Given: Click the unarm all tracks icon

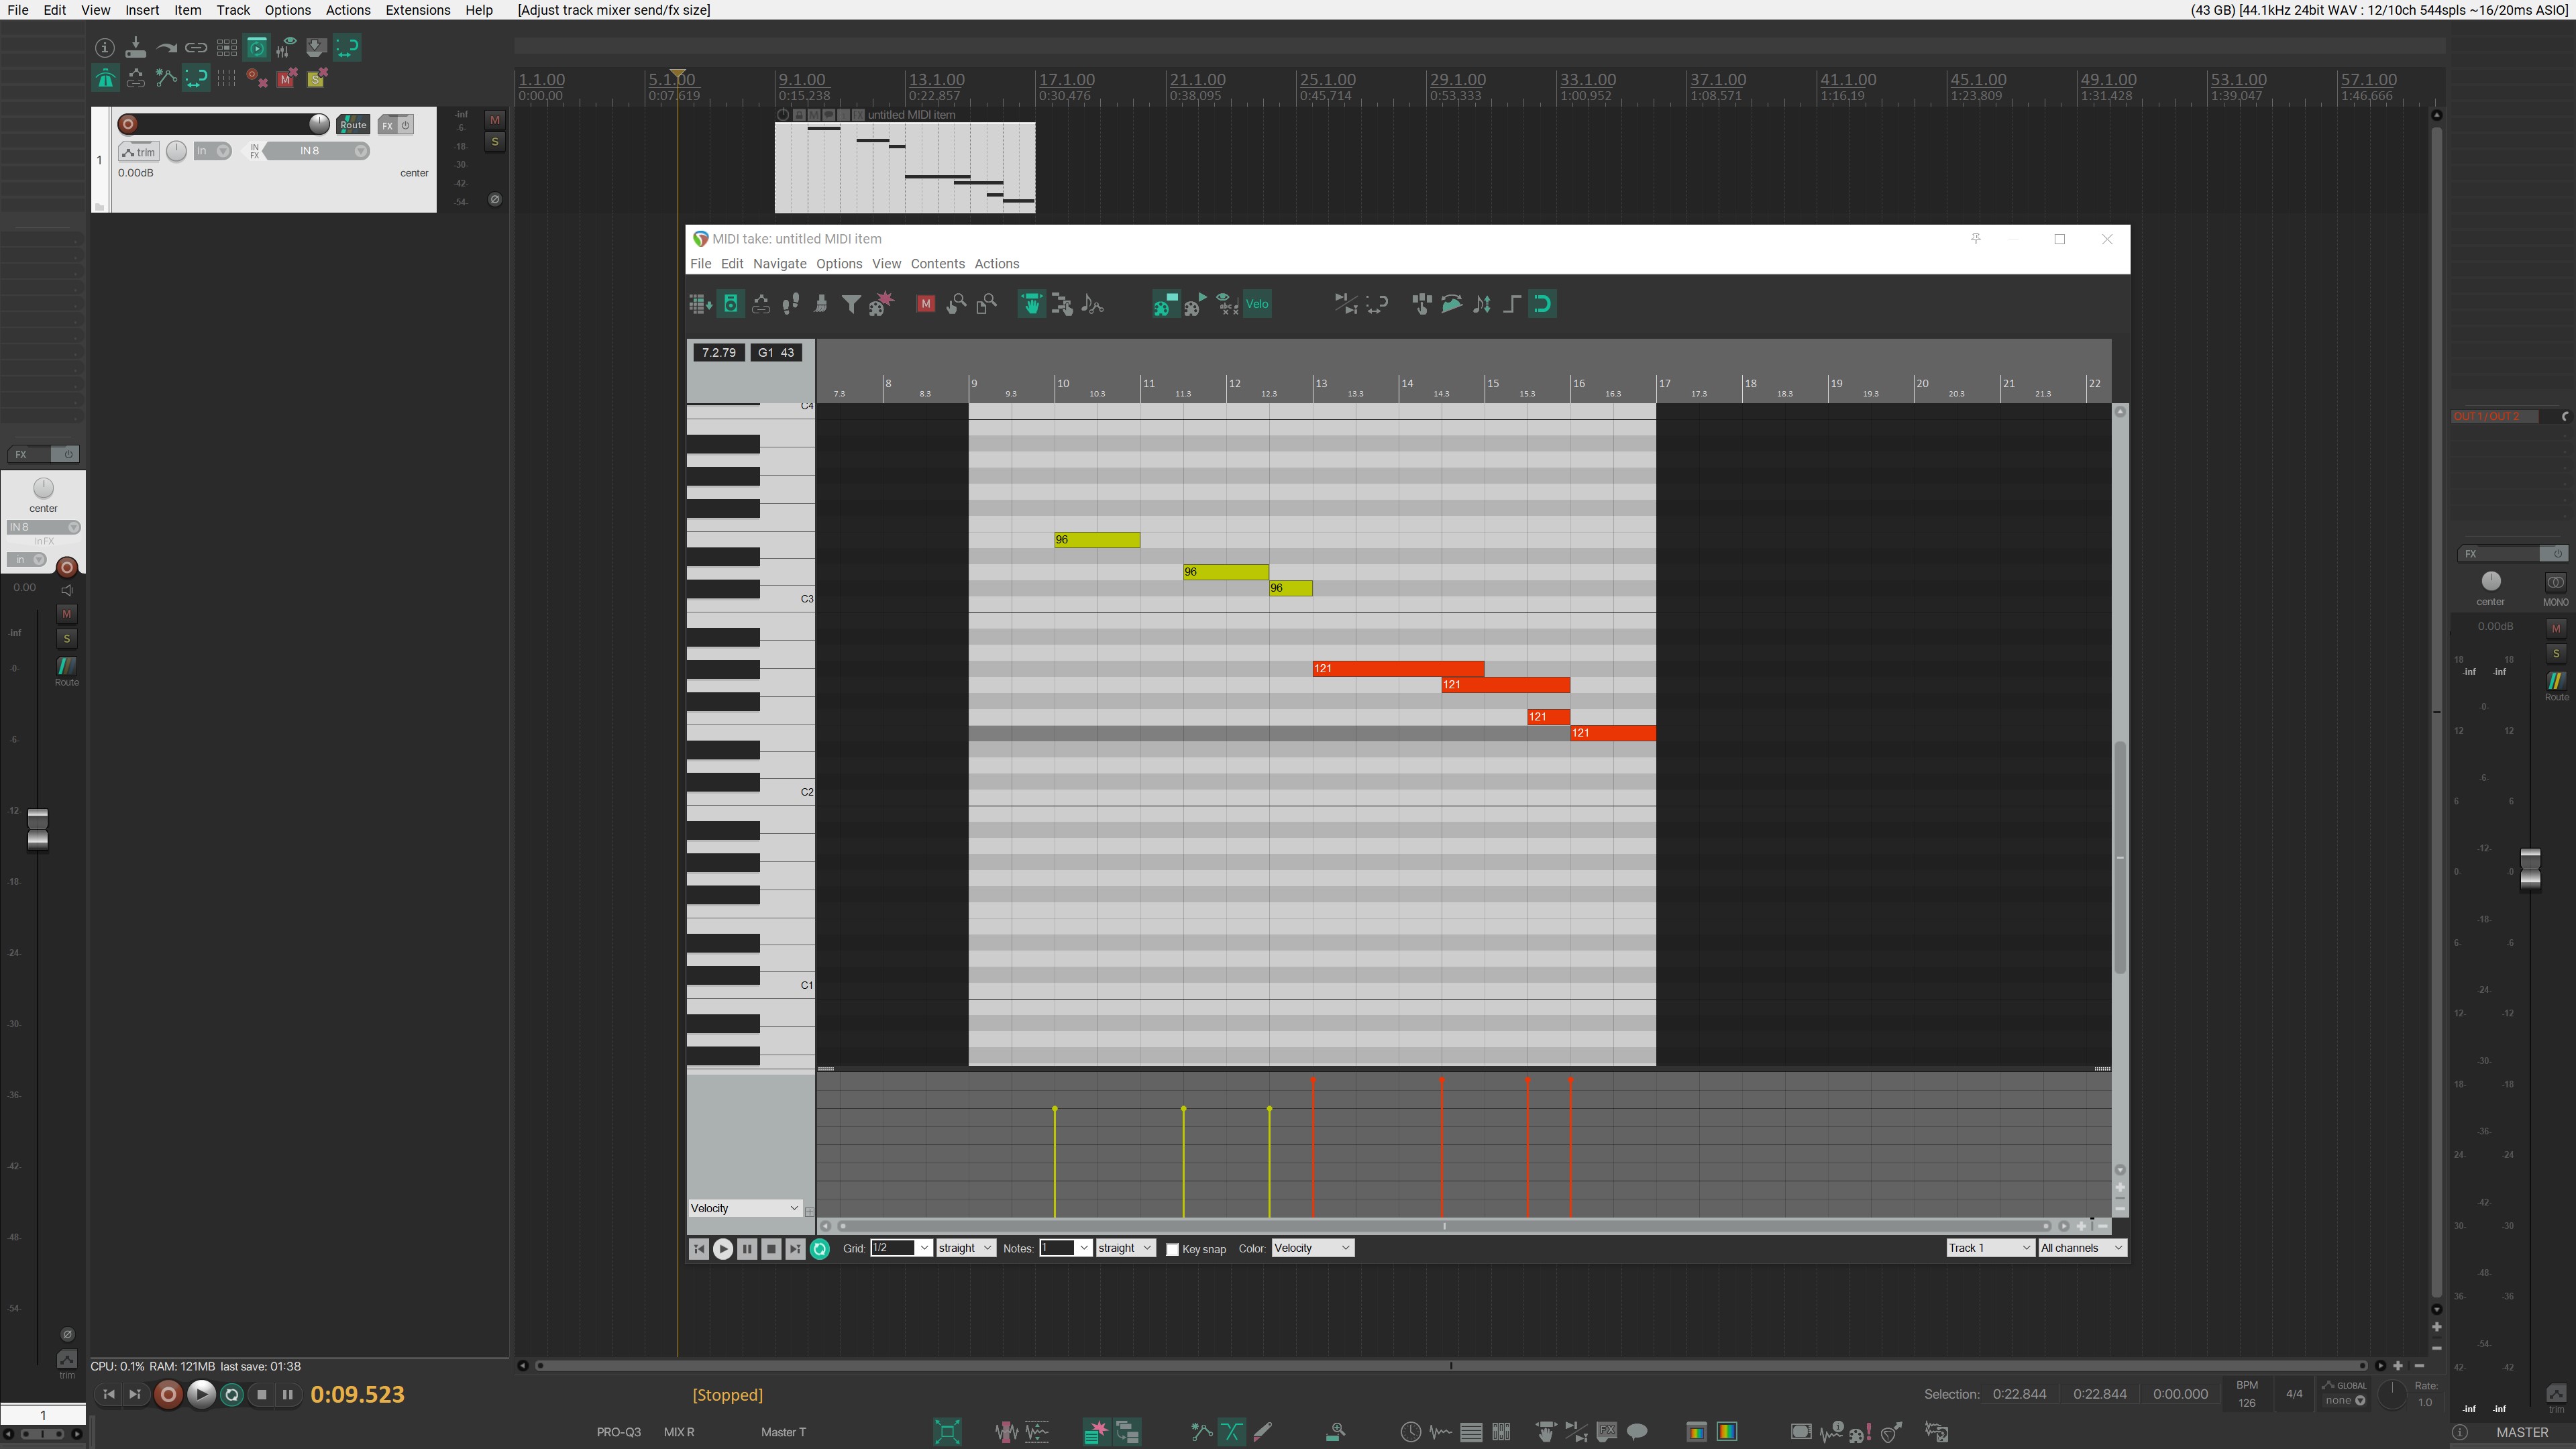Looking at the screenshot, I should coord(257,78).
